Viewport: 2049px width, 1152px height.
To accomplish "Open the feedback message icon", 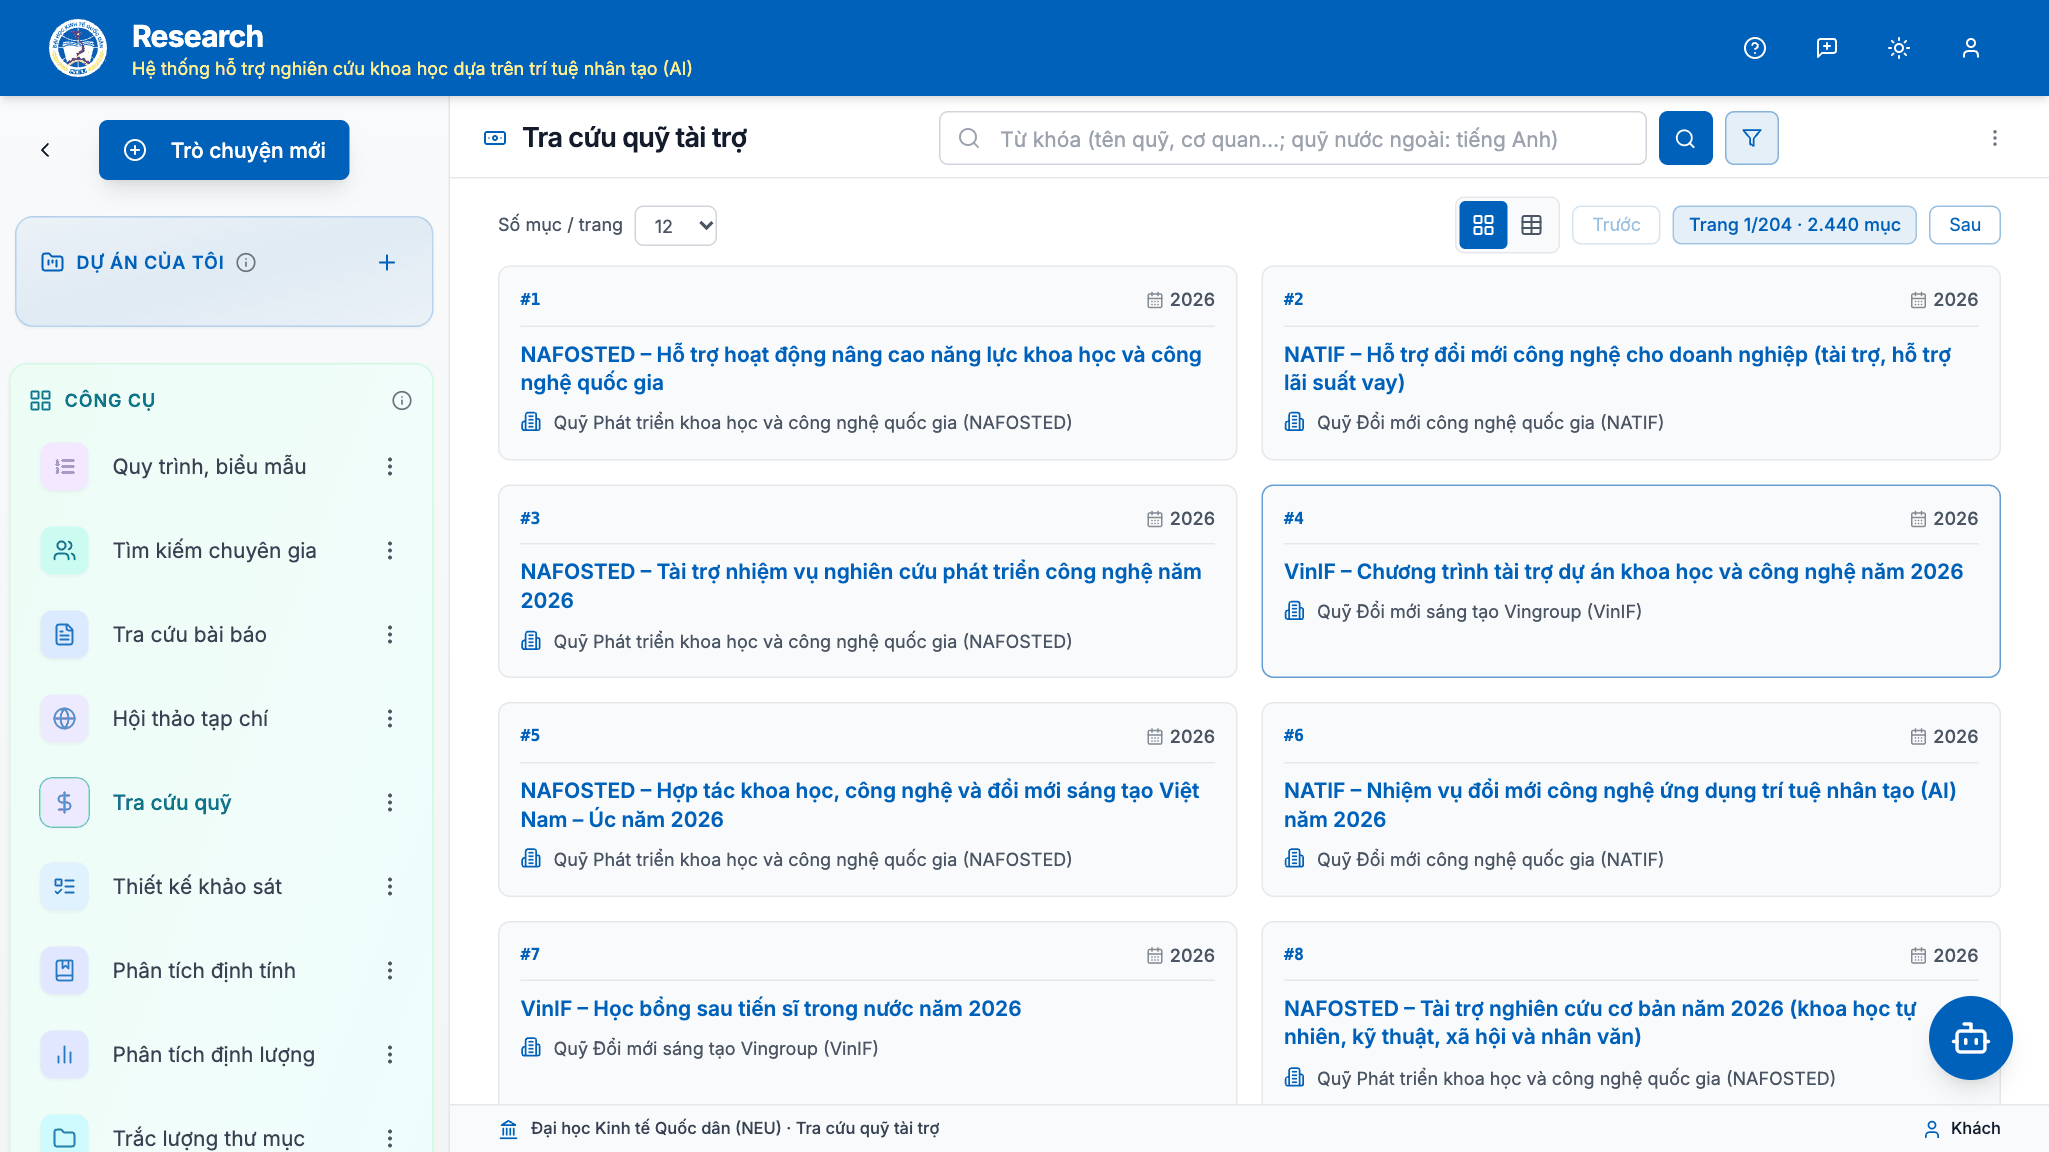I will click(1826, 48).
